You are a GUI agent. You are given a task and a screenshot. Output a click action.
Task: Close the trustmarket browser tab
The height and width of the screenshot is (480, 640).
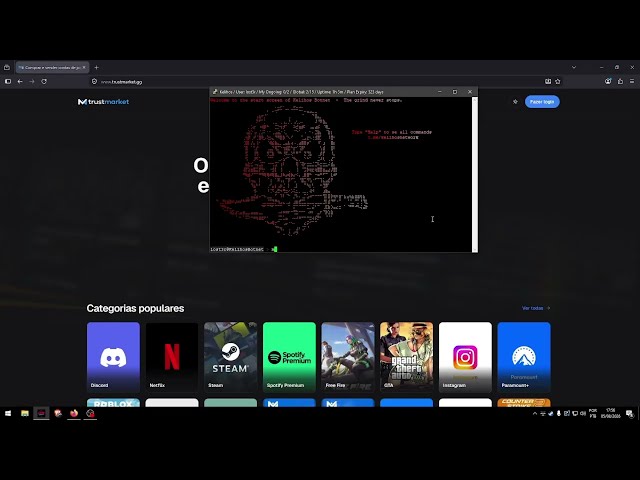(x=84, y=67)
